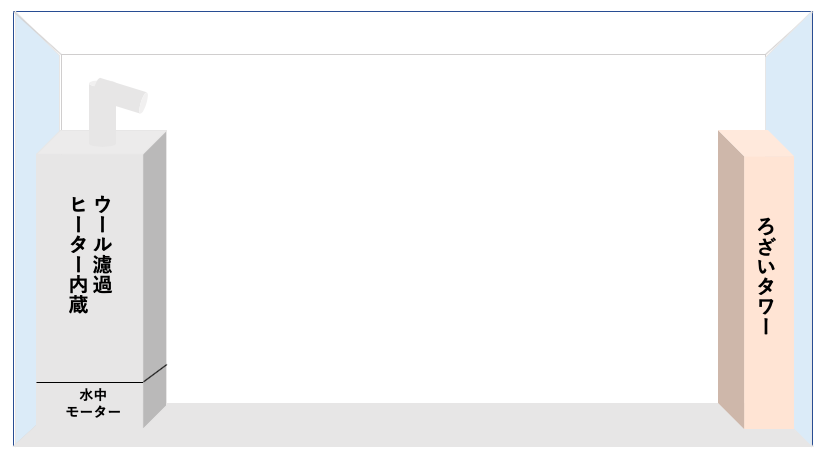Click the ろざいタワー vertical text
The height and width of the screenshot is (457, 828).
point(766,276)
